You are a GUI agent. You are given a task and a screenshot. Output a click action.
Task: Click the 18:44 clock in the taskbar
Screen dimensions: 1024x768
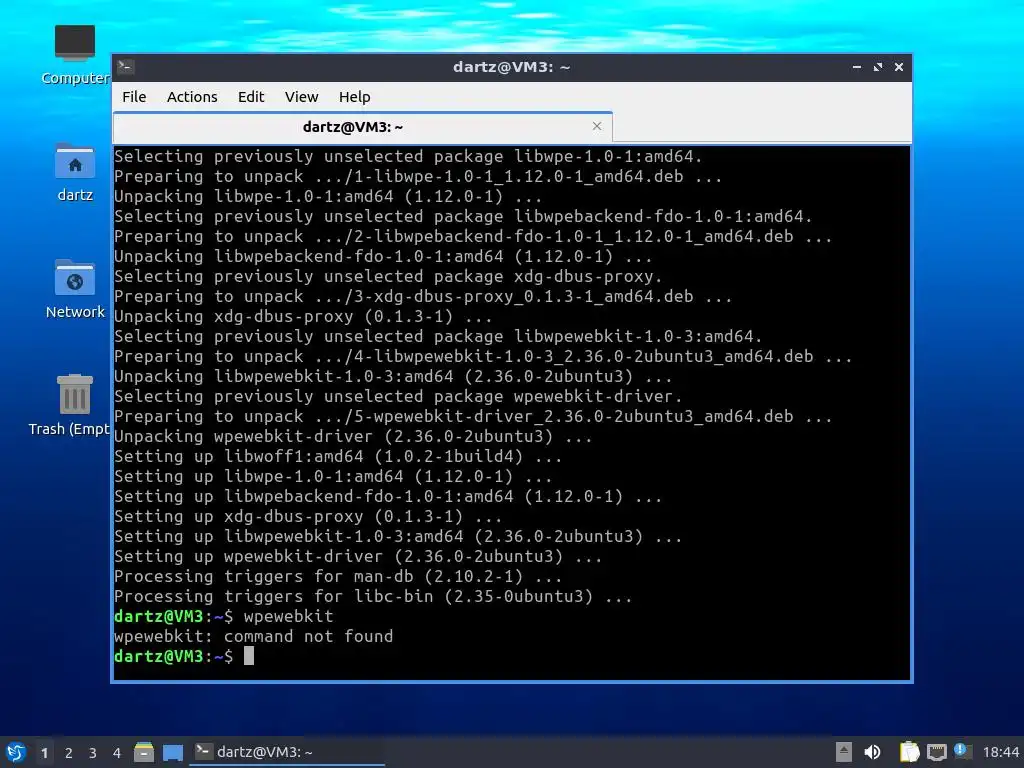(x=1000, y=752)
